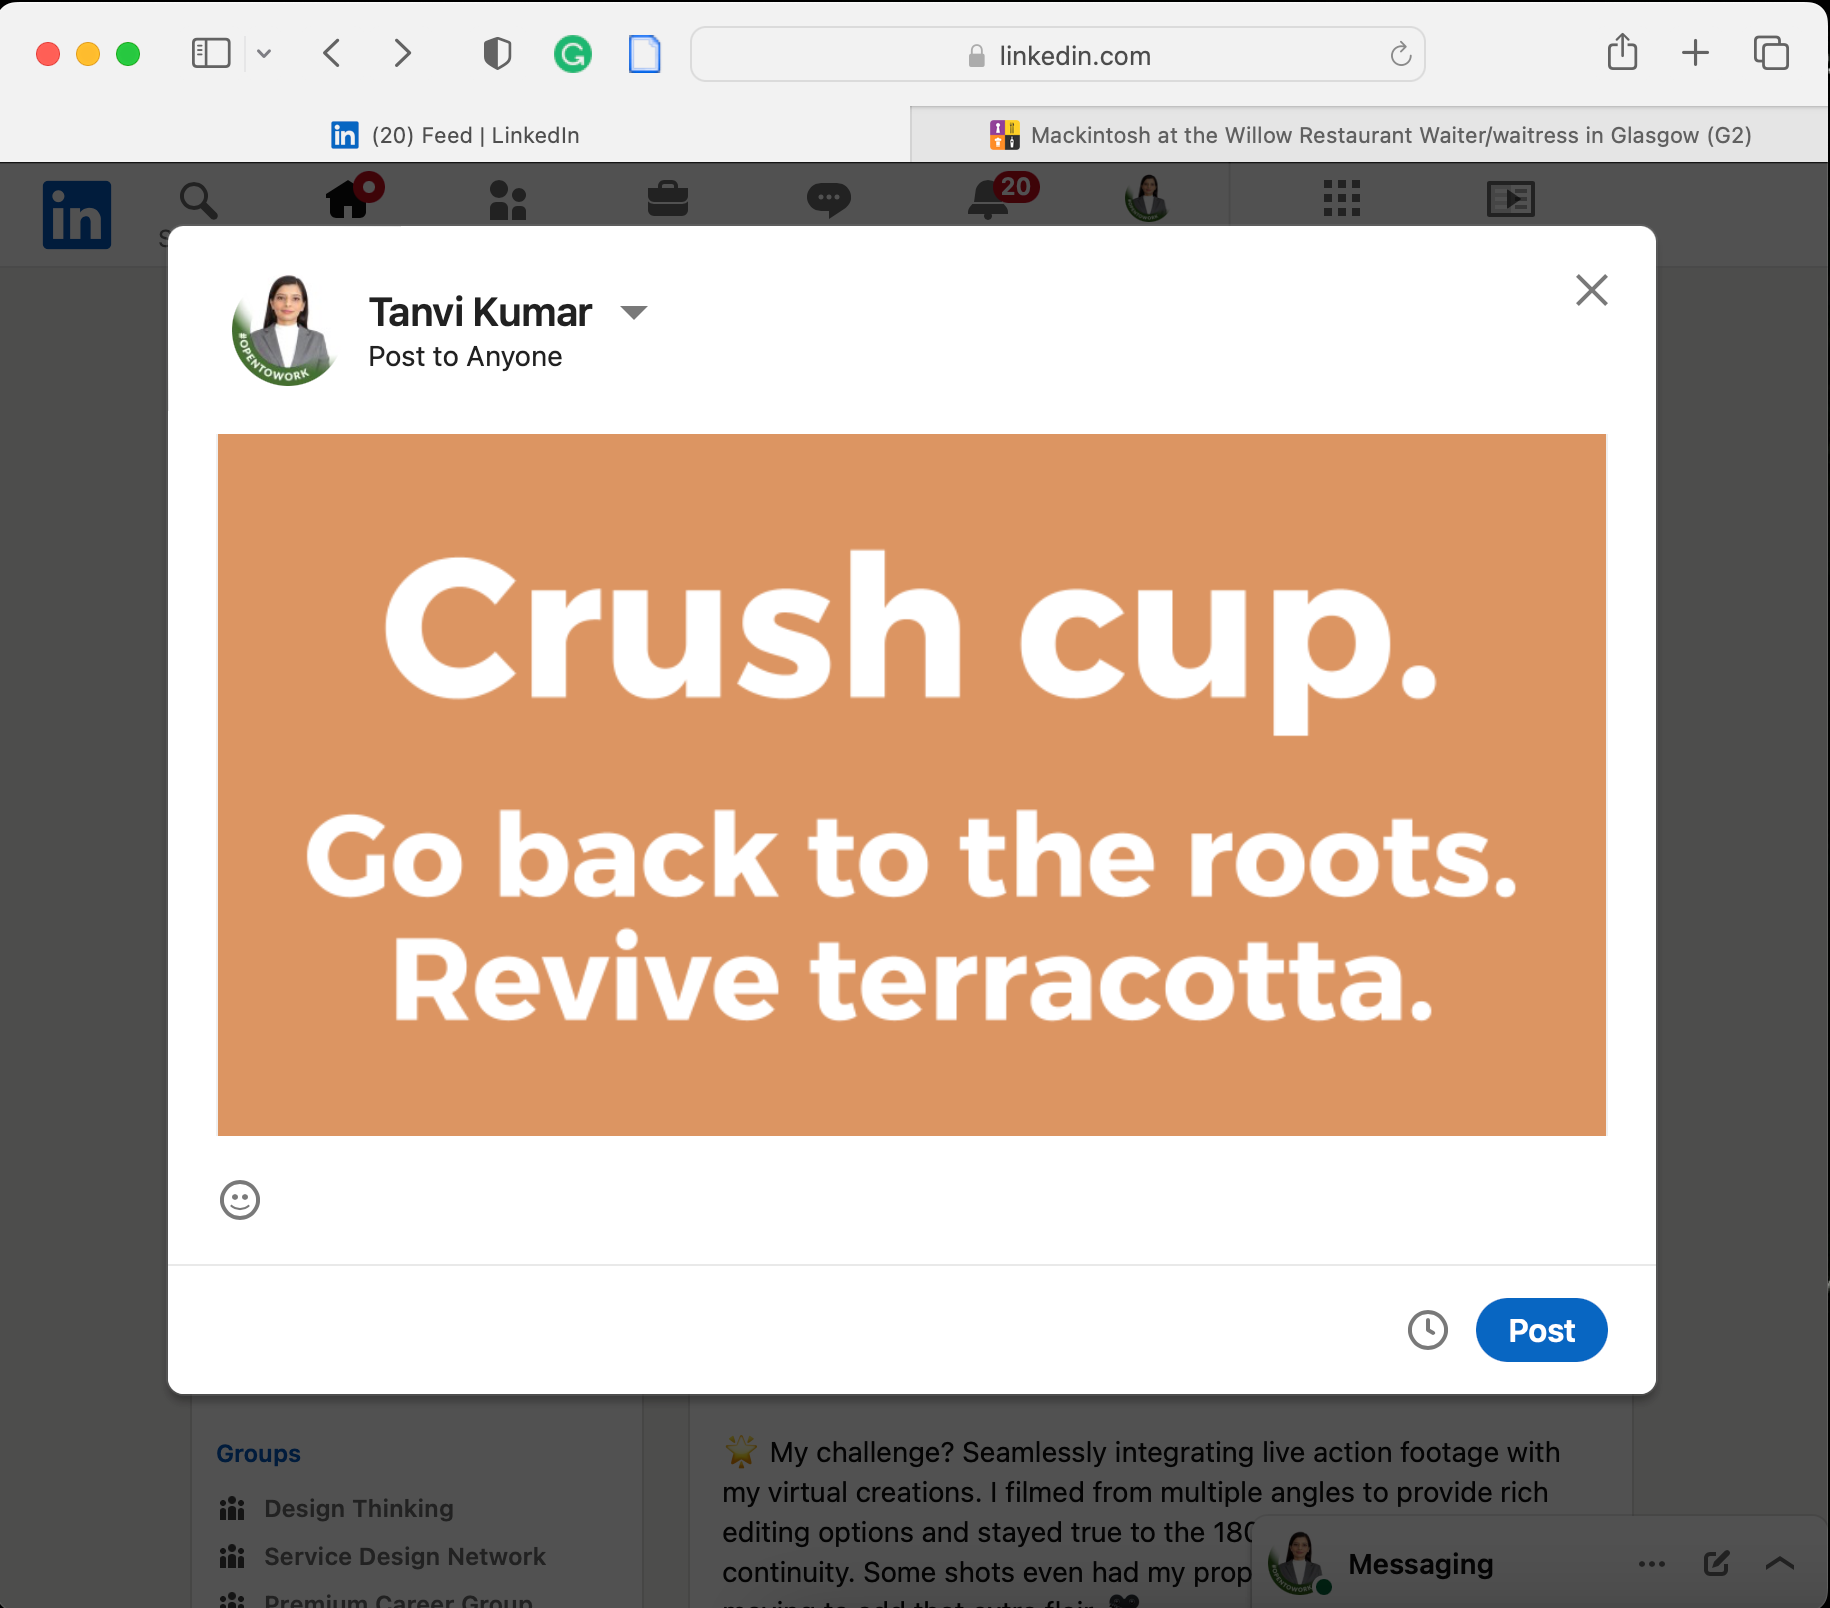Open the Design Thinking group

[x=358, y=1508]
